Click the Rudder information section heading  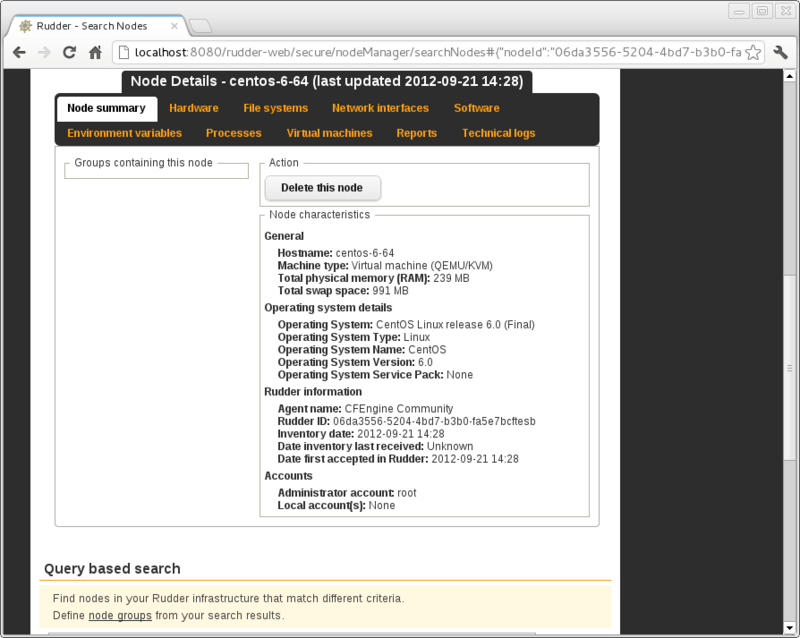coord(313,392)
